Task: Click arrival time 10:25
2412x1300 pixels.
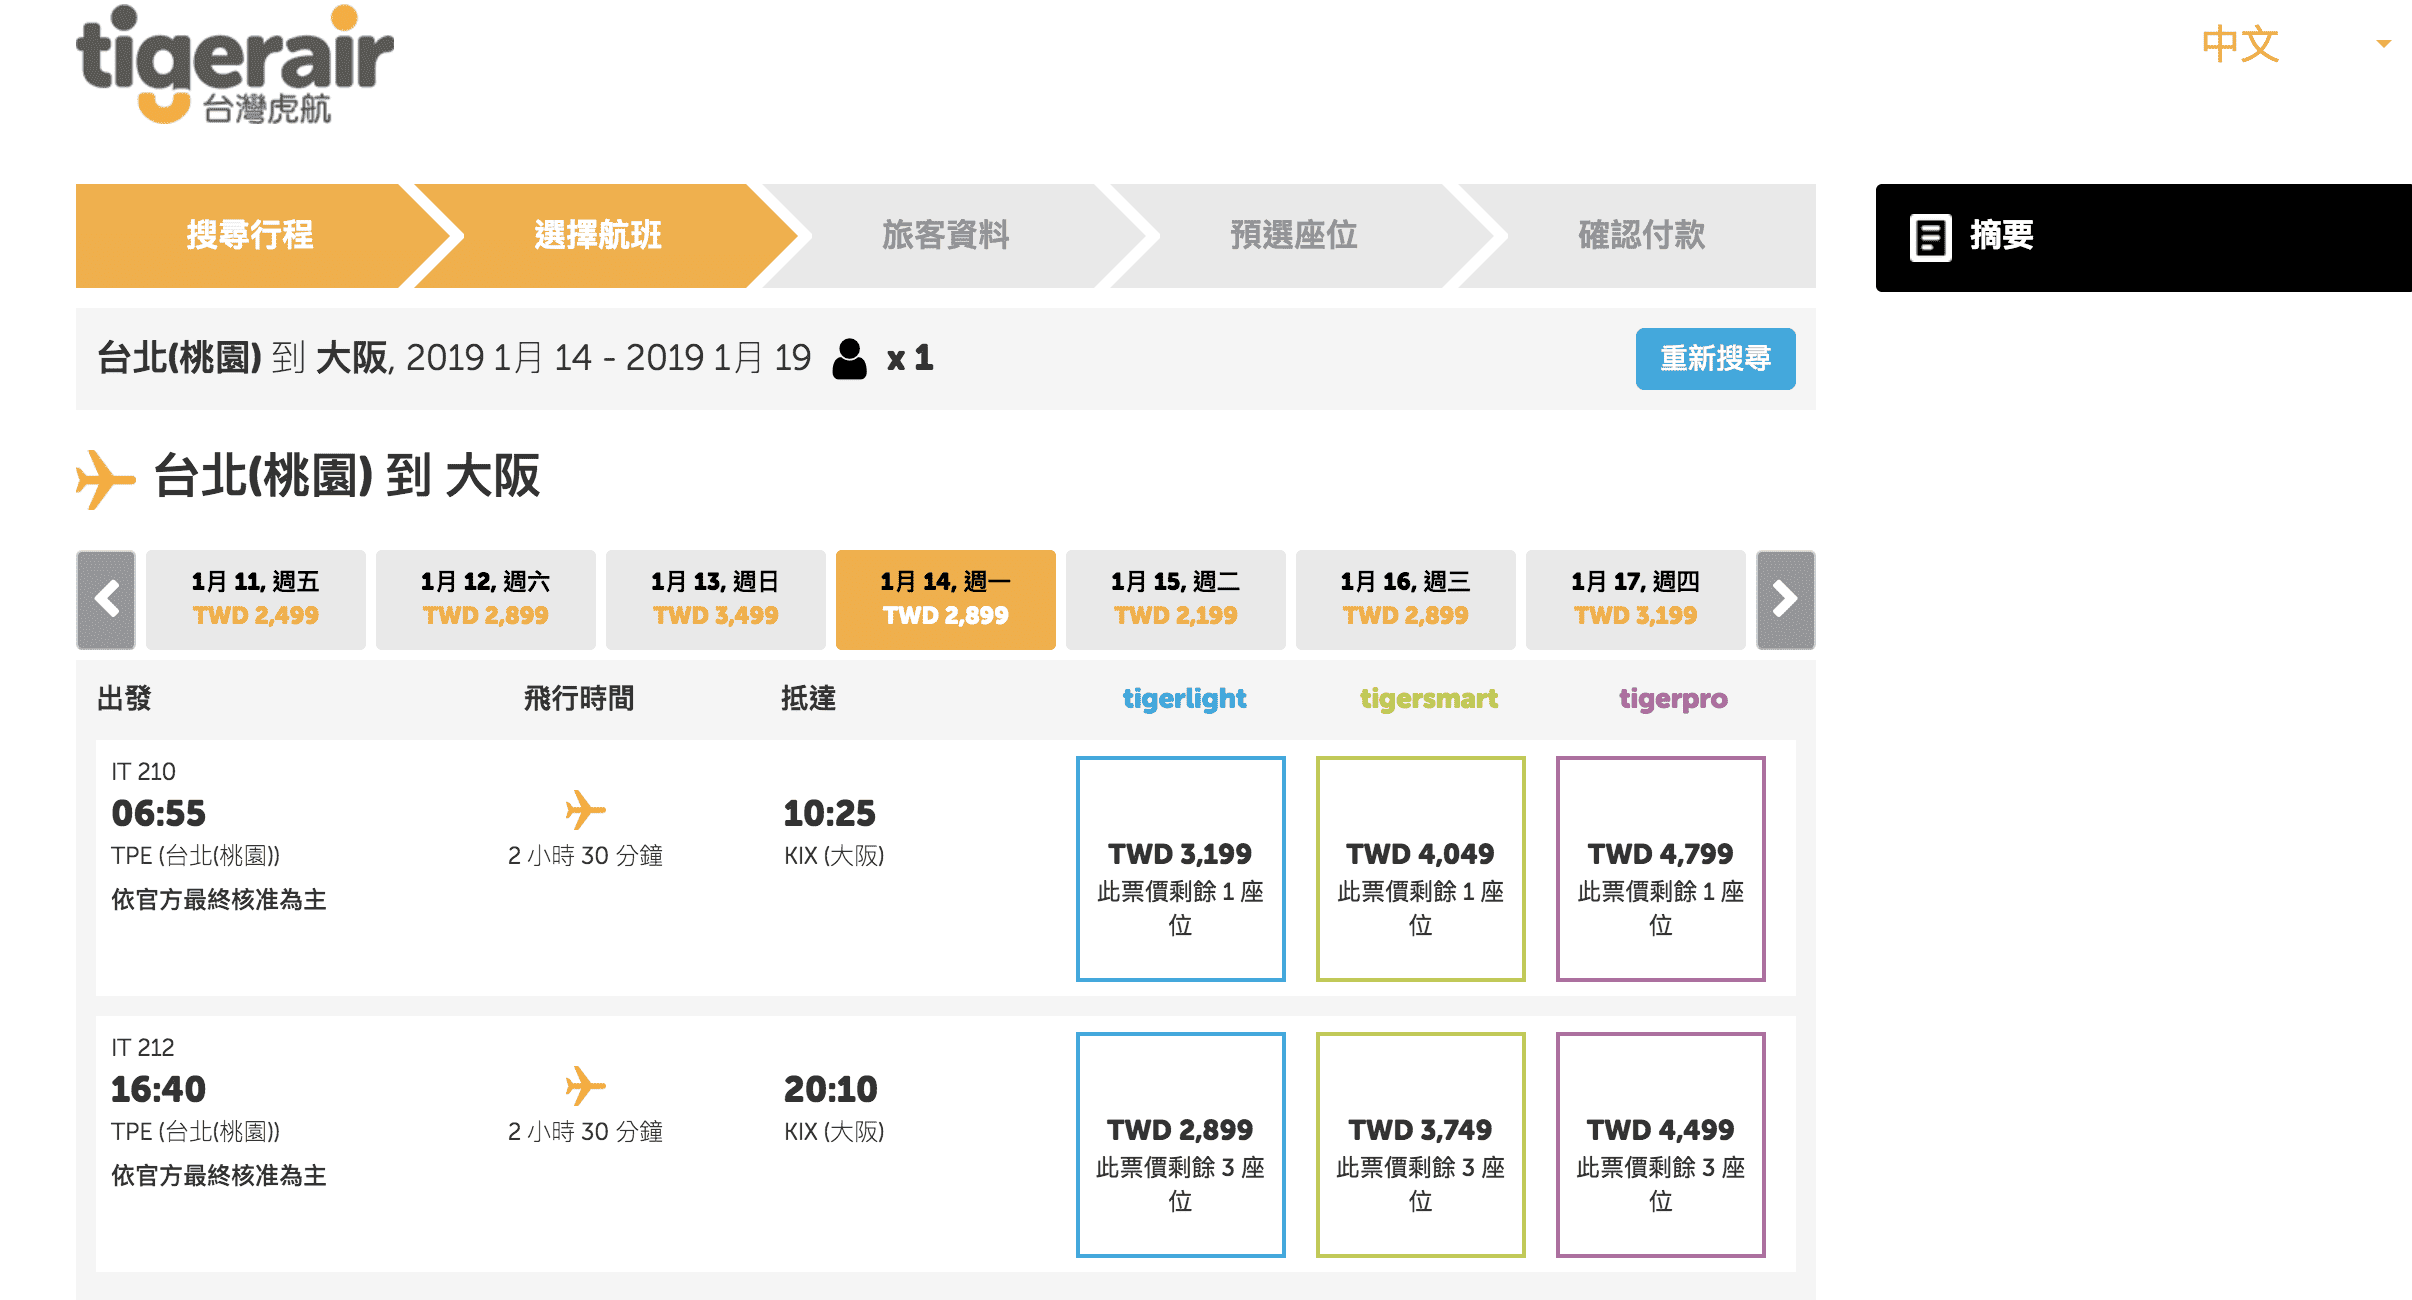Action: [x=830, y=814]
